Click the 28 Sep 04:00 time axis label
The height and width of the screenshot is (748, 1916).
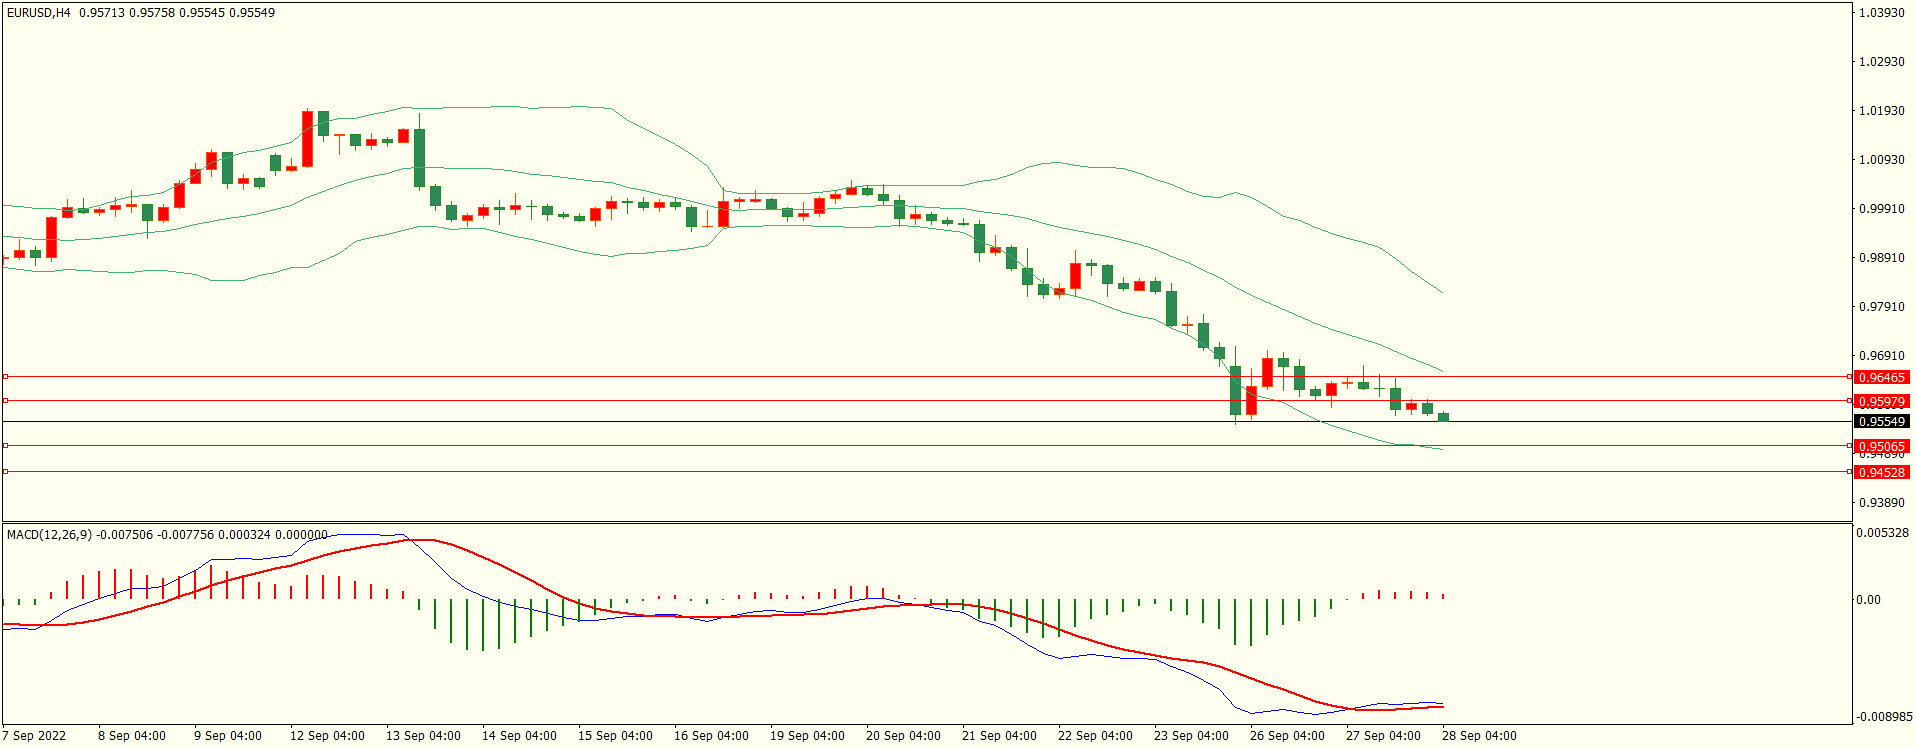click(x=1479, y=736)
